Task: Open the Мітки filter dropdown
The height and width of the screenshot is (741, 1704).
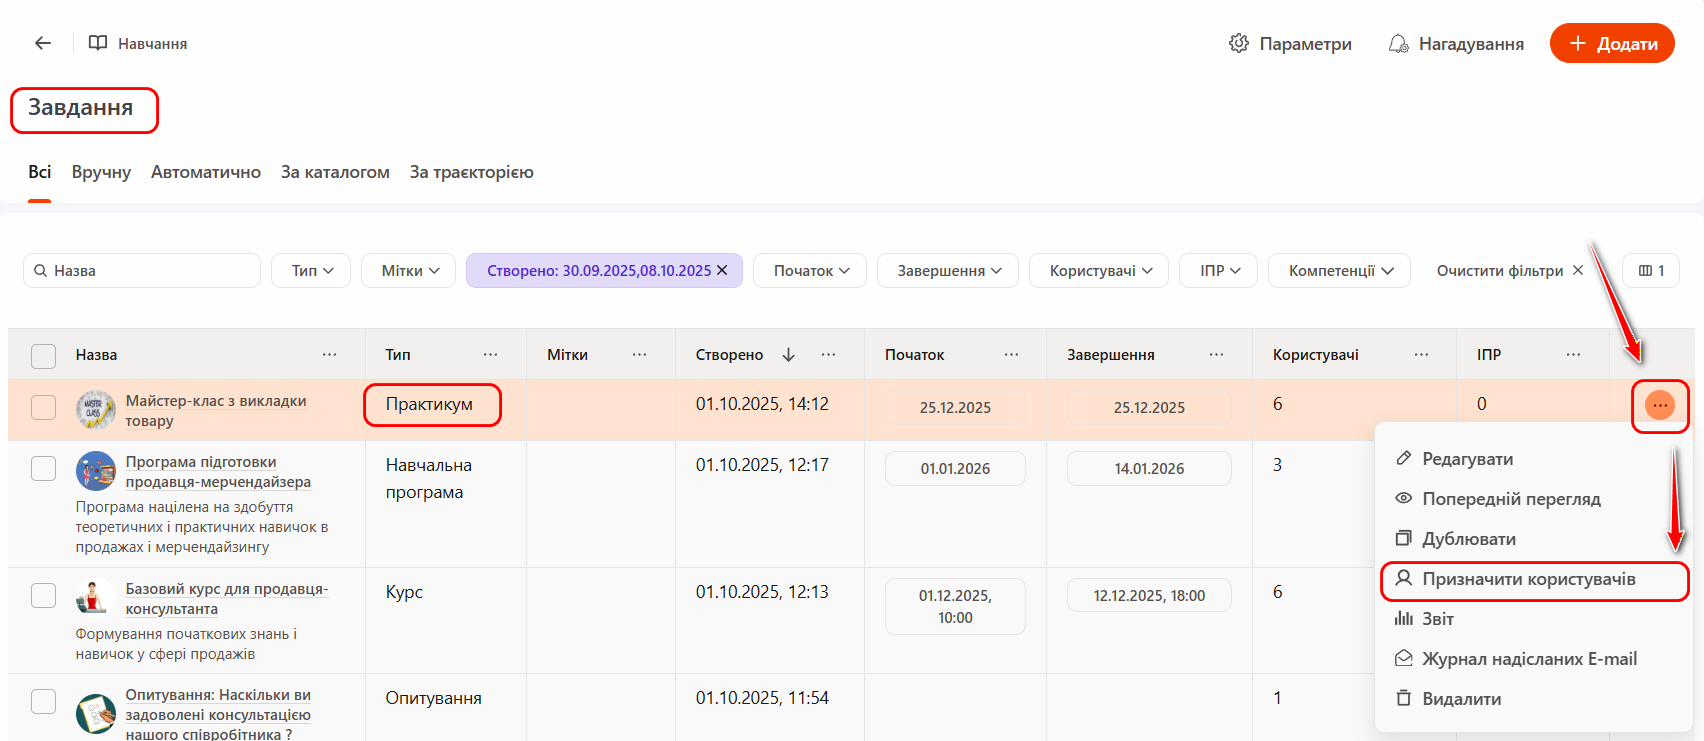Action: [408, 271]
